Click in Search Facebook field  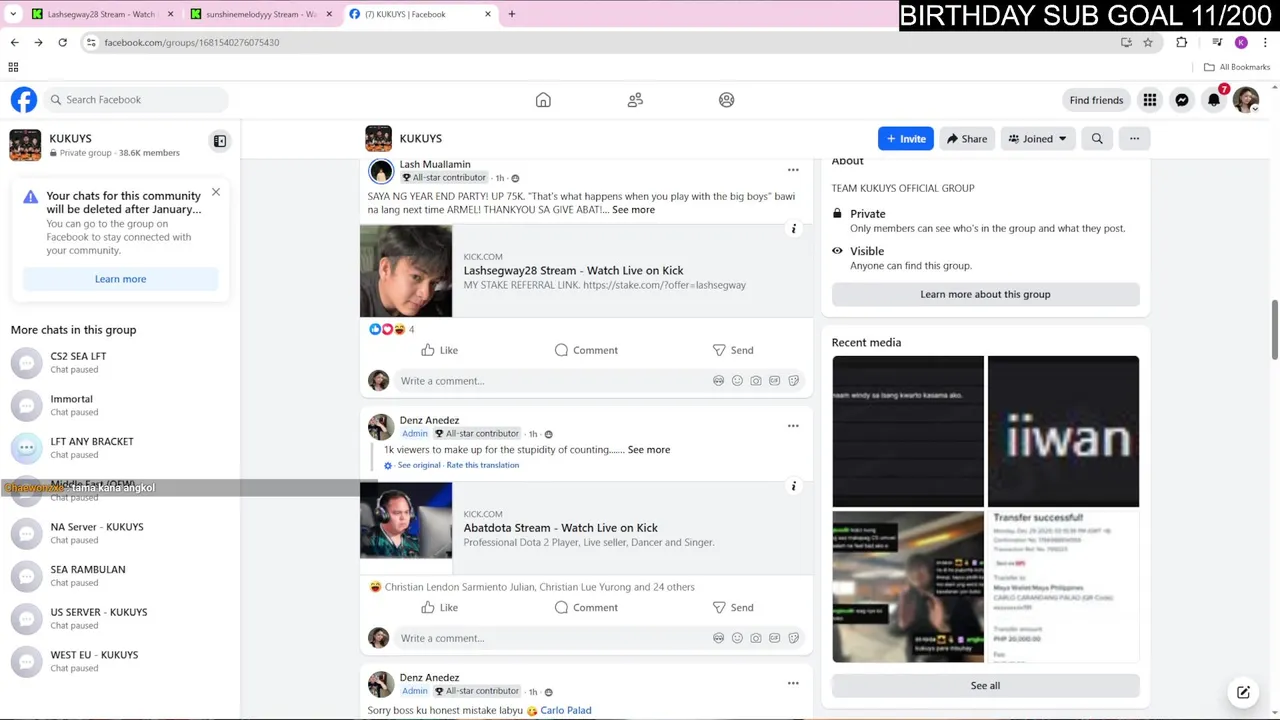[136, 100]
